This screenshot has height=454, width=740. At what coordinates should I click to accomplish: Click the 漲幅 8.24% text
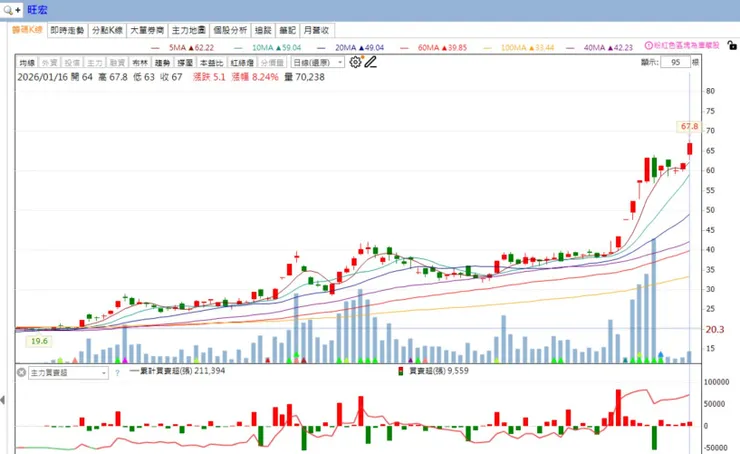(x=255, y=77)
